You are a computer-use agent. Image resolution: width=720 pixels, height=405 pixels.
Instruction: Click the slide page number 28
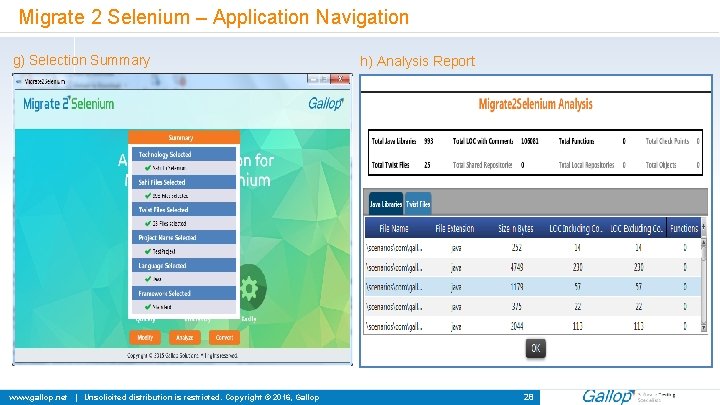(529, 397)
